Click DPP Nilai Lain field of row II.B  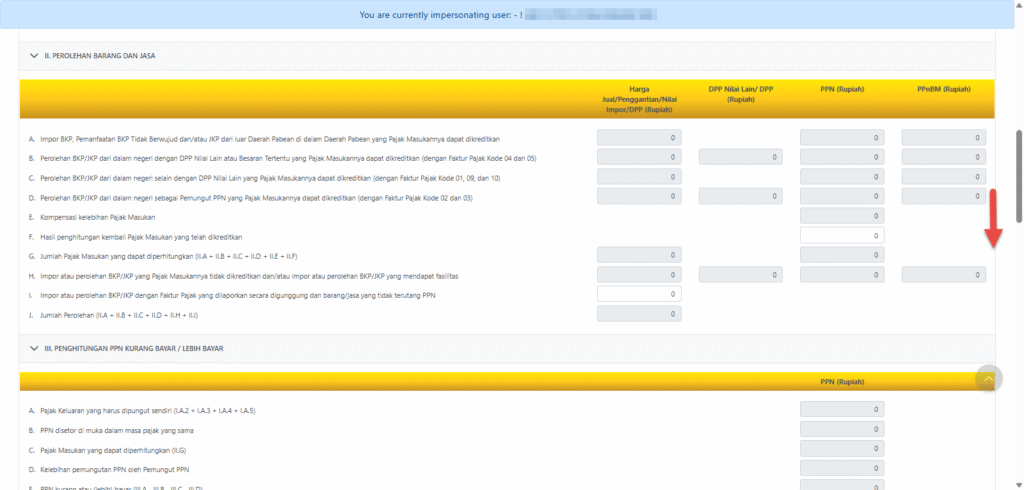(x=740, y=157)
